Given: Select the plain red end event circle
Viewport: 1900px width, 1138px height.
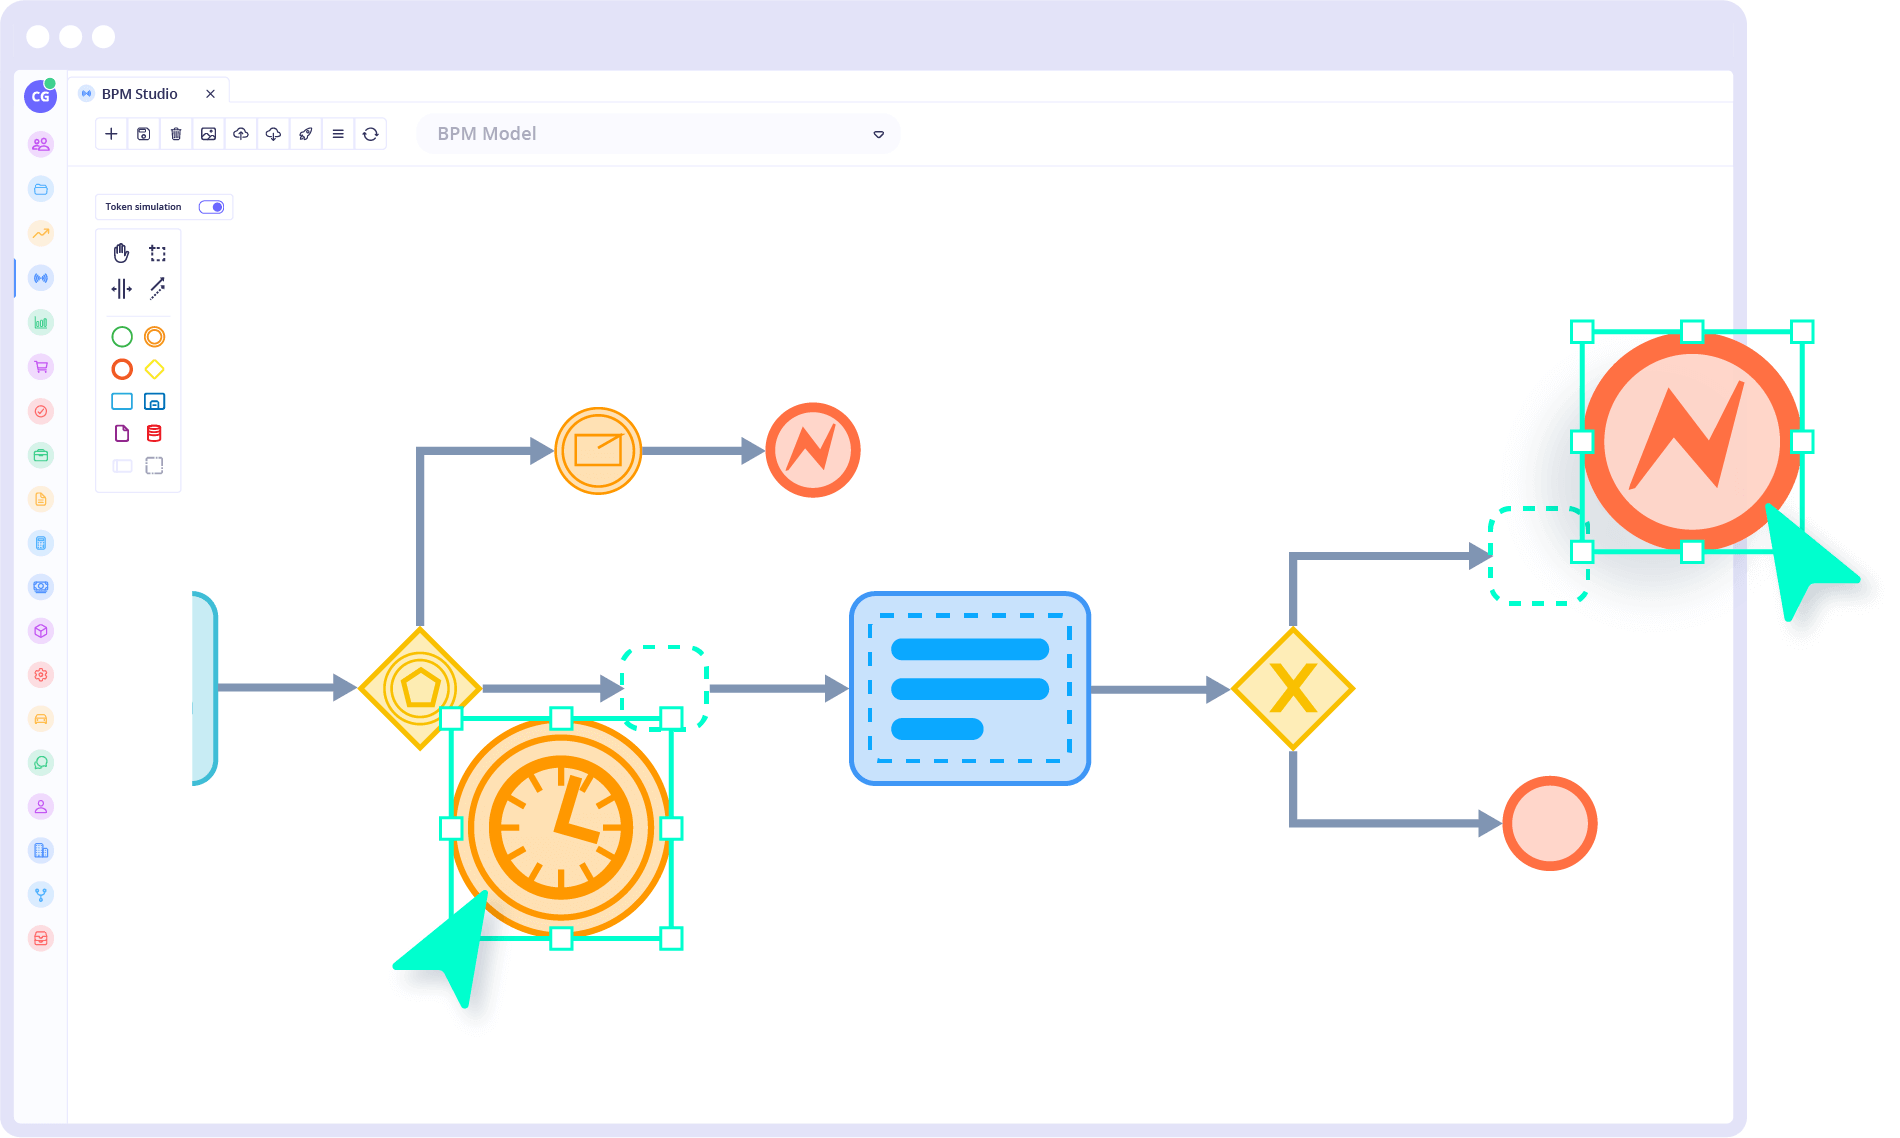Looking at the screenshot, I should point(1550,824).
